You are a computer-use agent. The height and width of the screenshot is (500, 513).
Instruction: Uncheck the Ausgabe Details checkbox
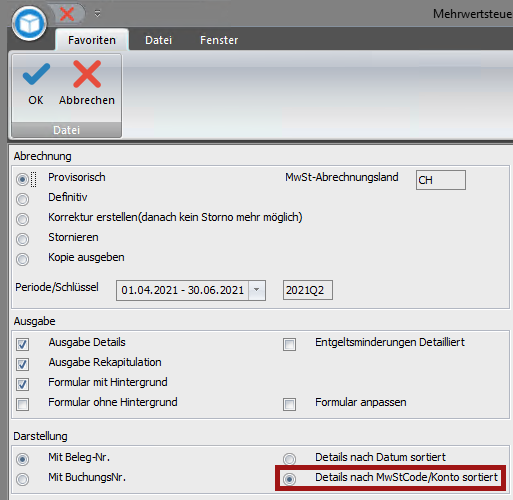click(22, 344)
